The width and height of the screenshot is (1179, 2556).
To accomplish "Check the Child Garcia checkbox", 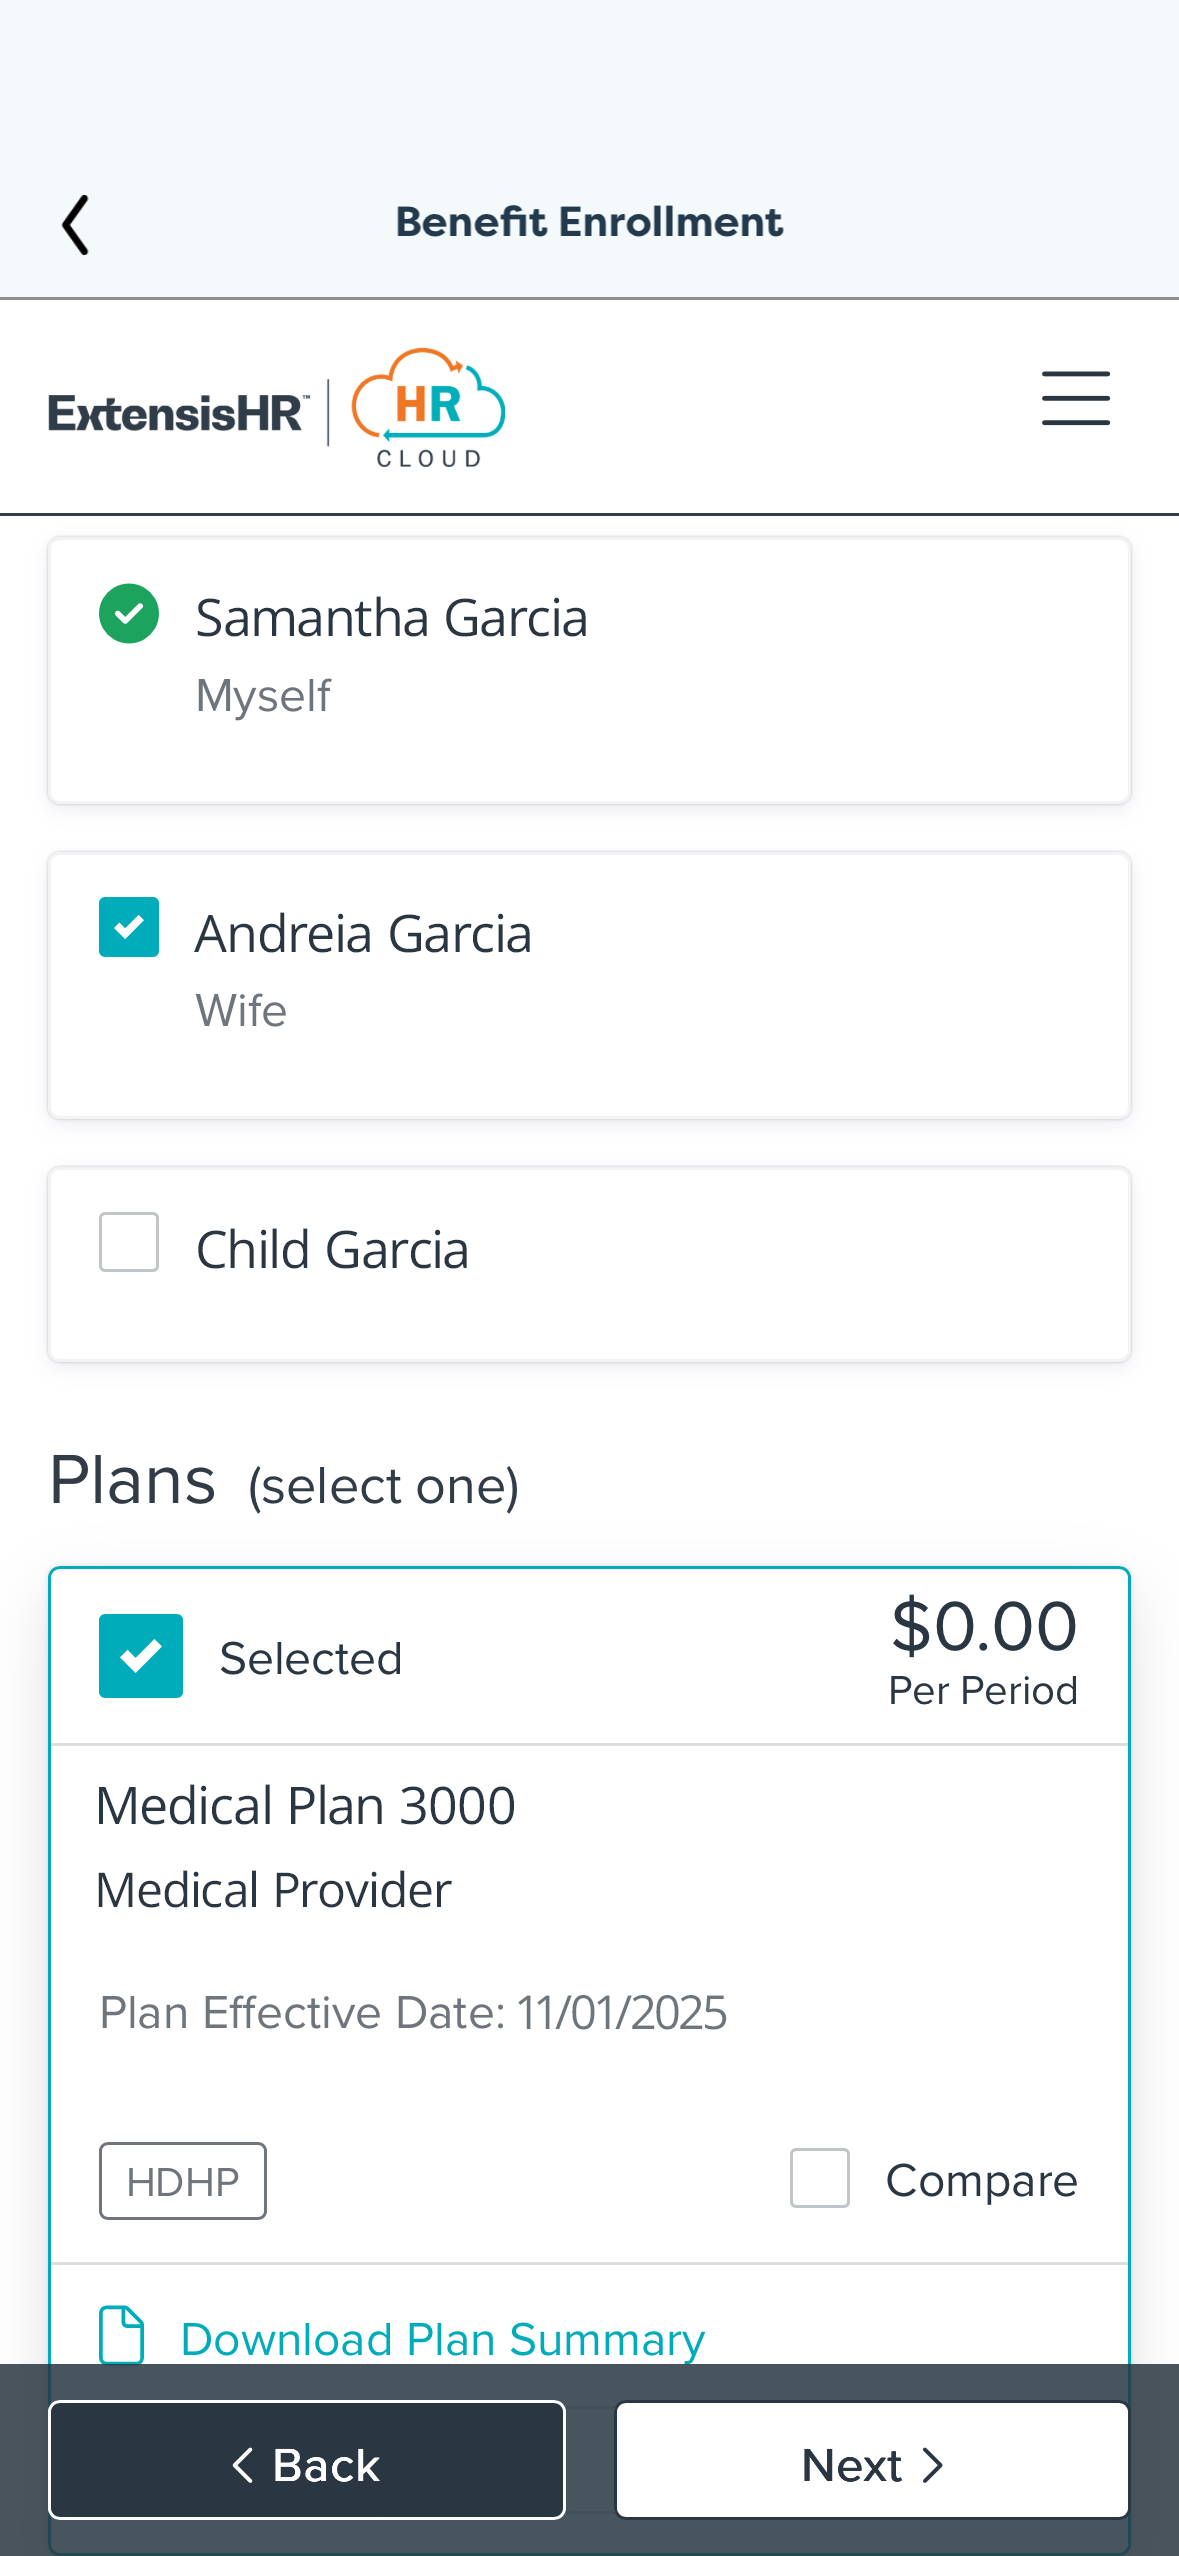I will coord(129,1242).
